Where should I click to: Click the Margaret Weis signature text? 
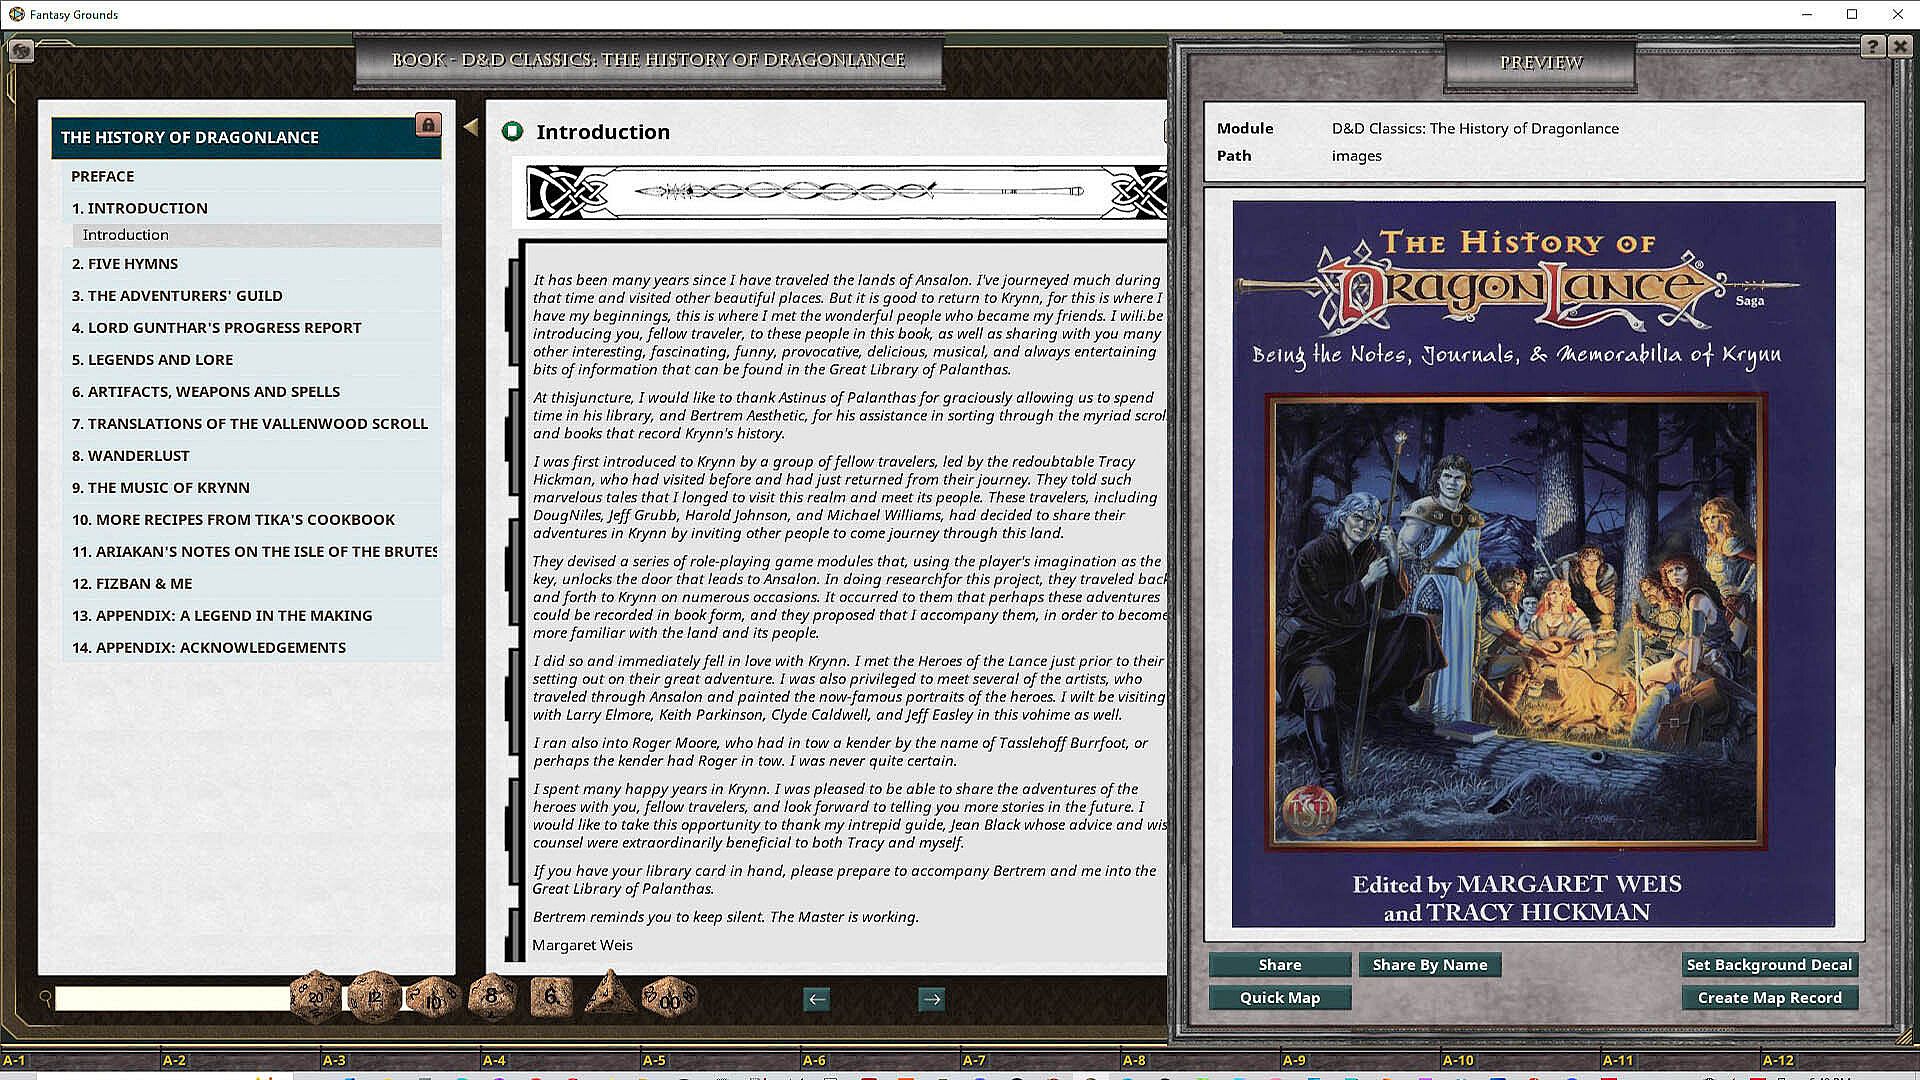582,945
